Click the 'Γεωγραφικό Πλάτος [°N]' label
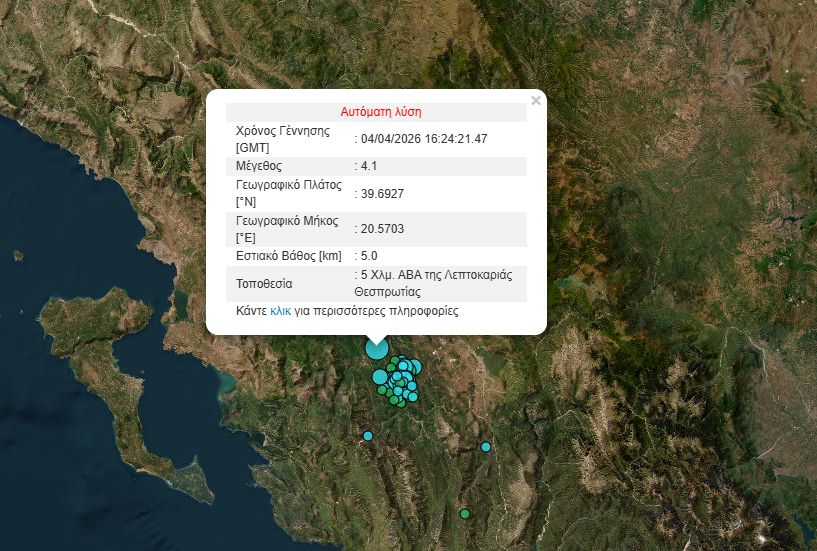 coord(288,193)
